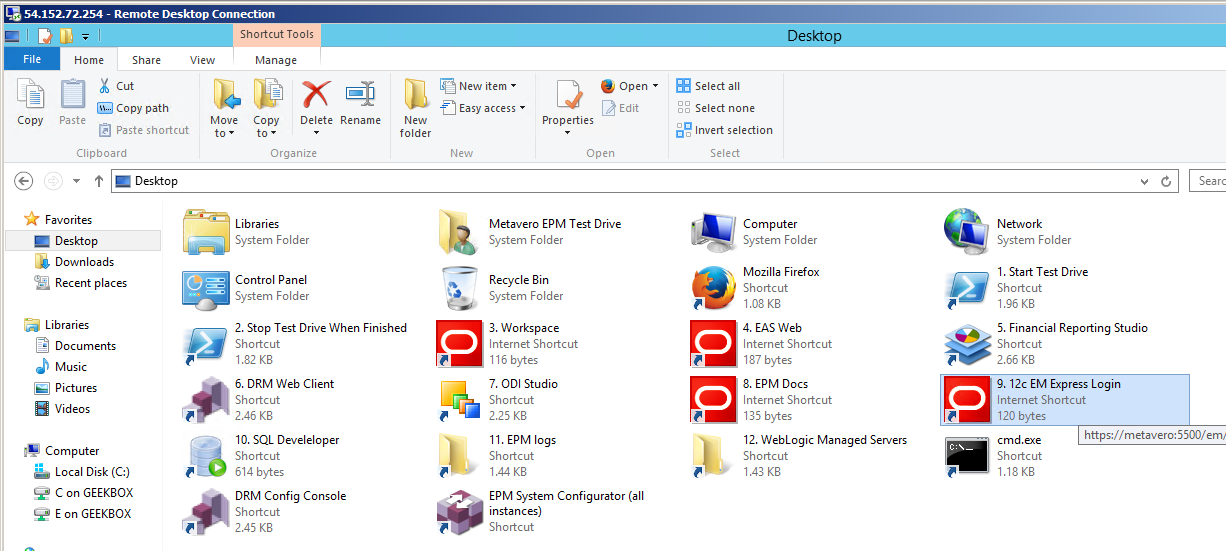Switch to the Manage ribbon tab

pos(276,60)
